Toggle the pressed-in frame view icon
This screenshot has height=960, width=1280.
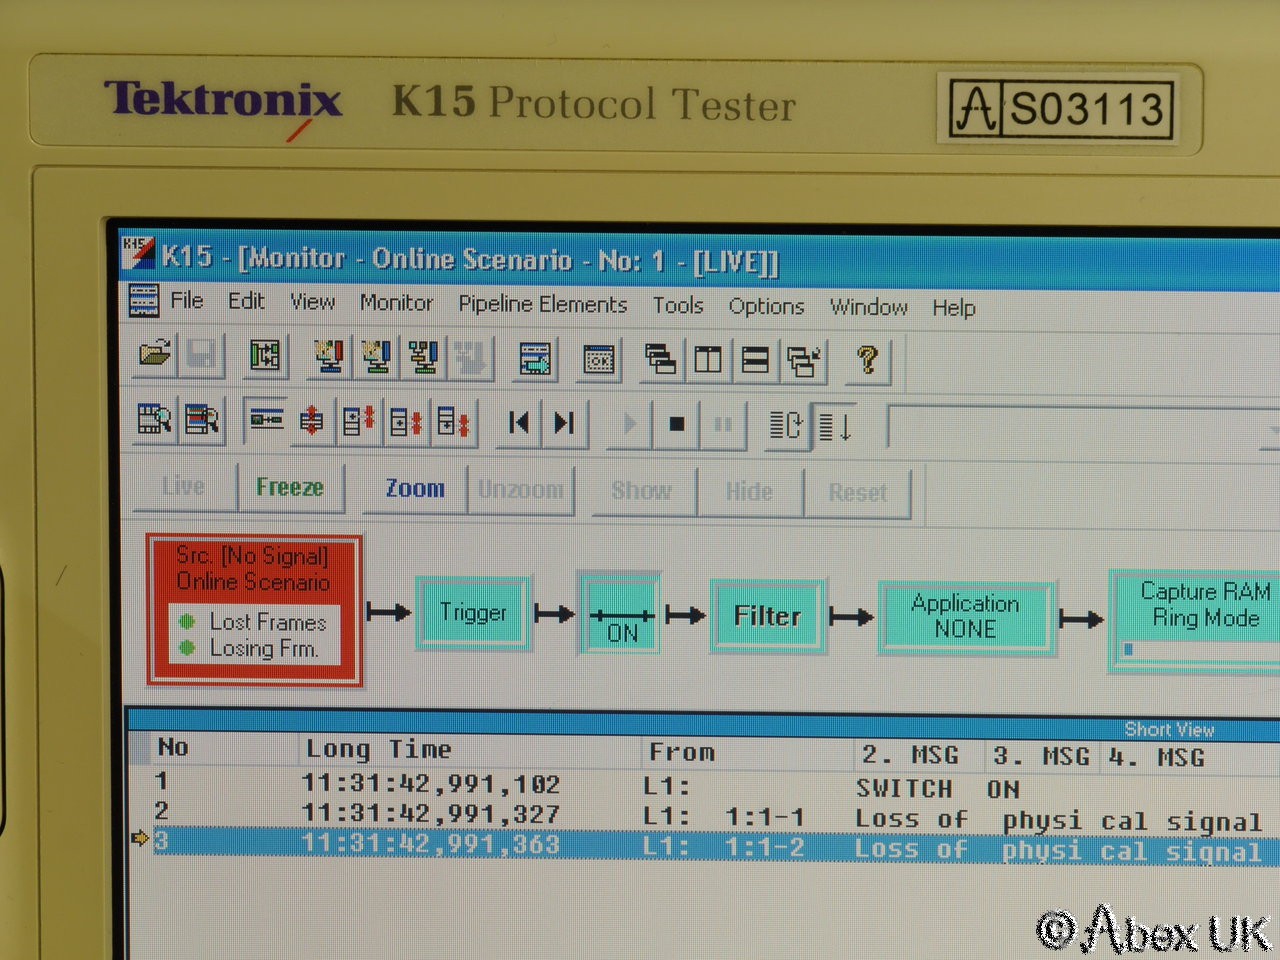[x=266, y=421]
